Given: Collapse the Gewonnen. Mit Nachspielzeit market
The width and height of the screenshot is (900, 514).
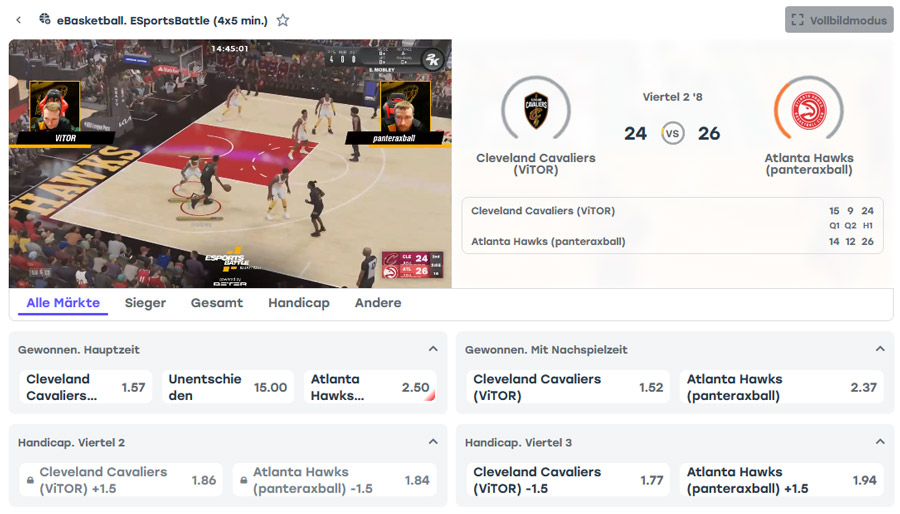Looking at the screenshot, I should pyautogui.click(x=880, y=349).
